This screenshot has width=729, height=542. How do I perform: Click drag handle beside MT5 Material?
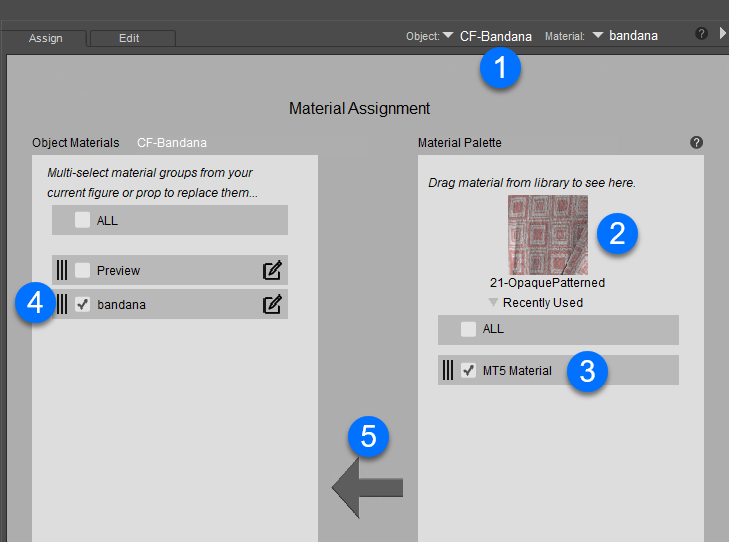tap(448, 370)
